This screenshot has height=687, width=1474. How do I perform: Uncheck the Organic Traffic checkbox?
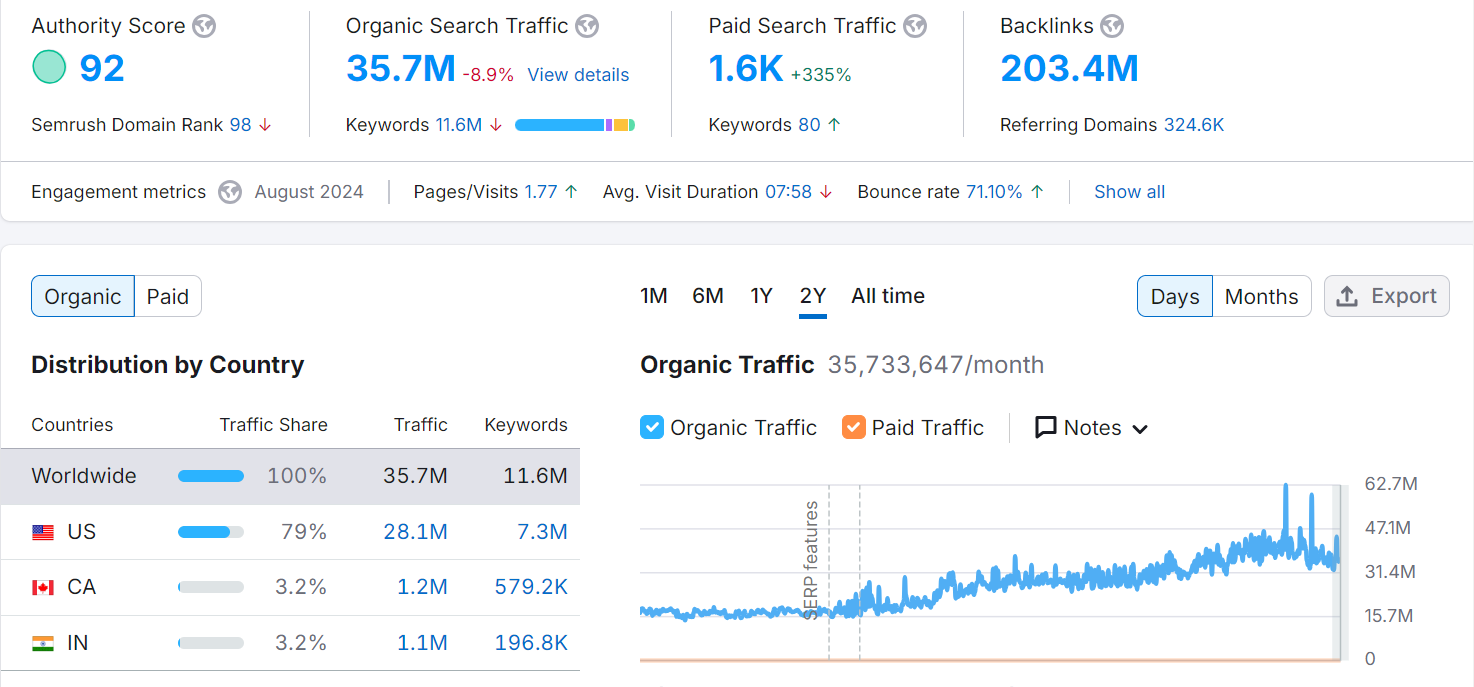652,428
